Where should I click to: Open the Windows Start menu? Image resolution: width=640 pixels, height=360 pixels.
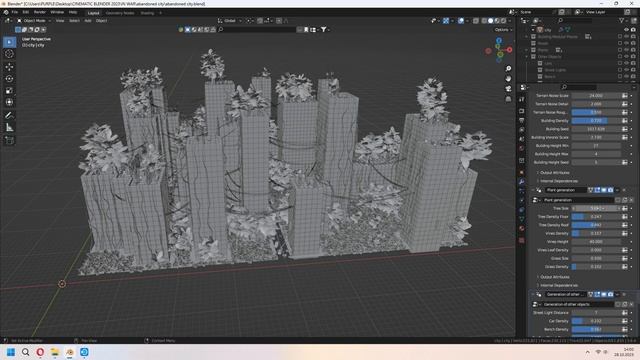(11, 352)
